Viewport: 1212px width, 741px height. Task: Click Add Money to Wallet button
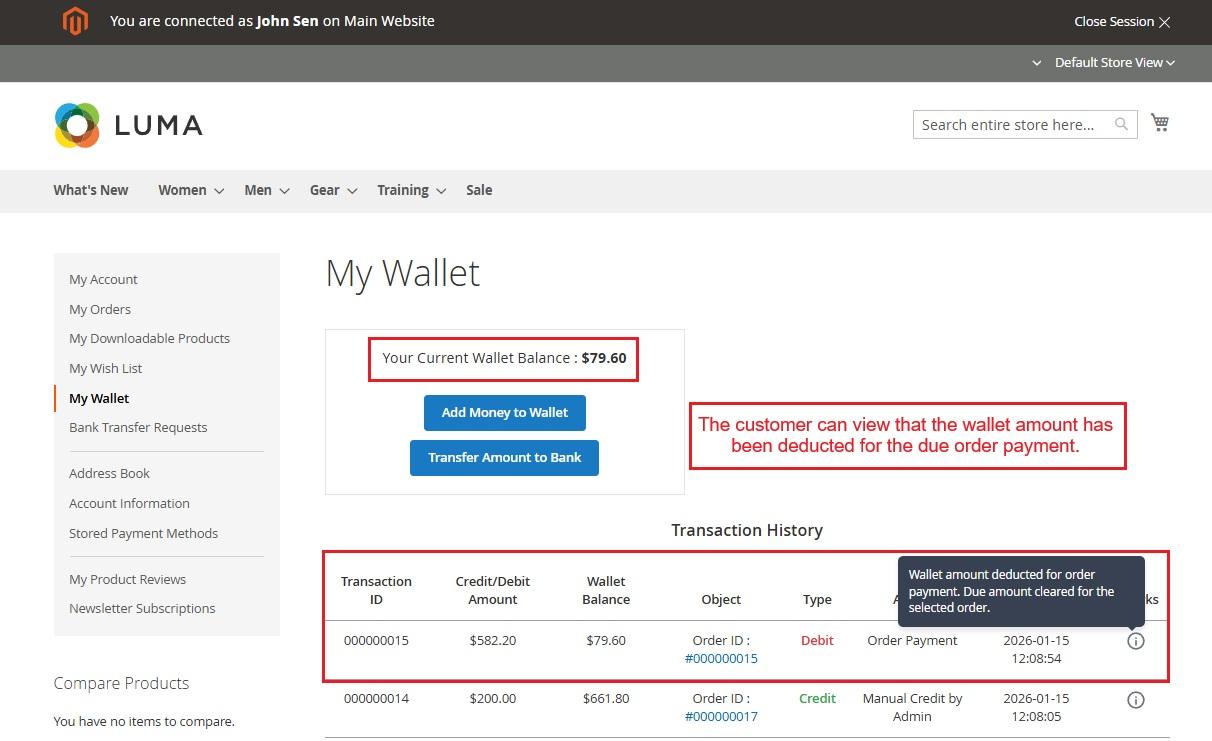pos(504,412)
